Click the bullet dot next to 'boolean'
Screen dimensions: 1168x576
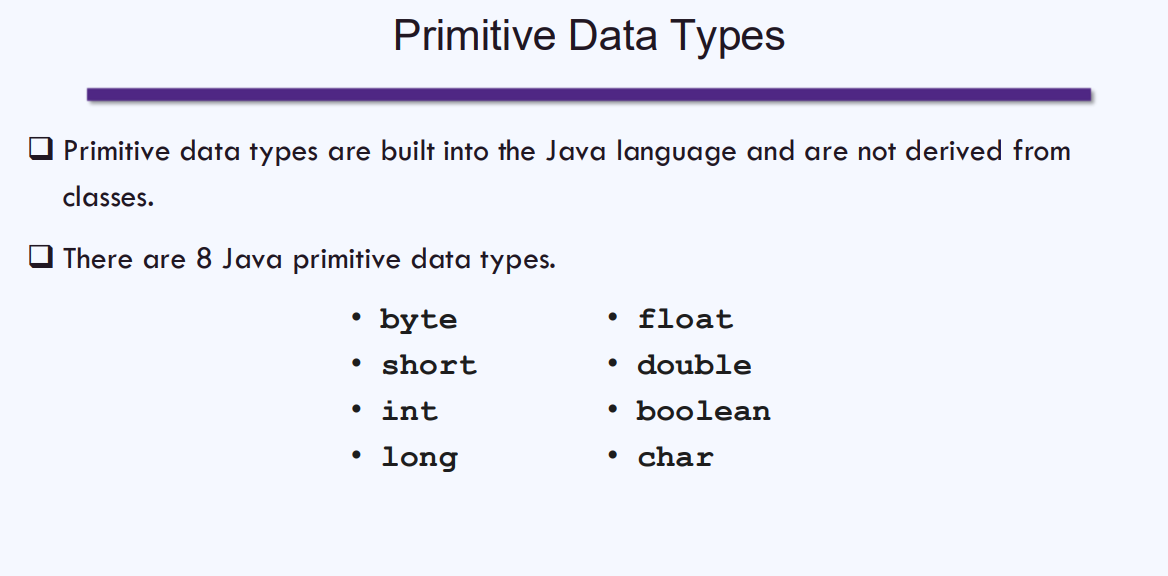pyautogui.click(x=613, y=410)
